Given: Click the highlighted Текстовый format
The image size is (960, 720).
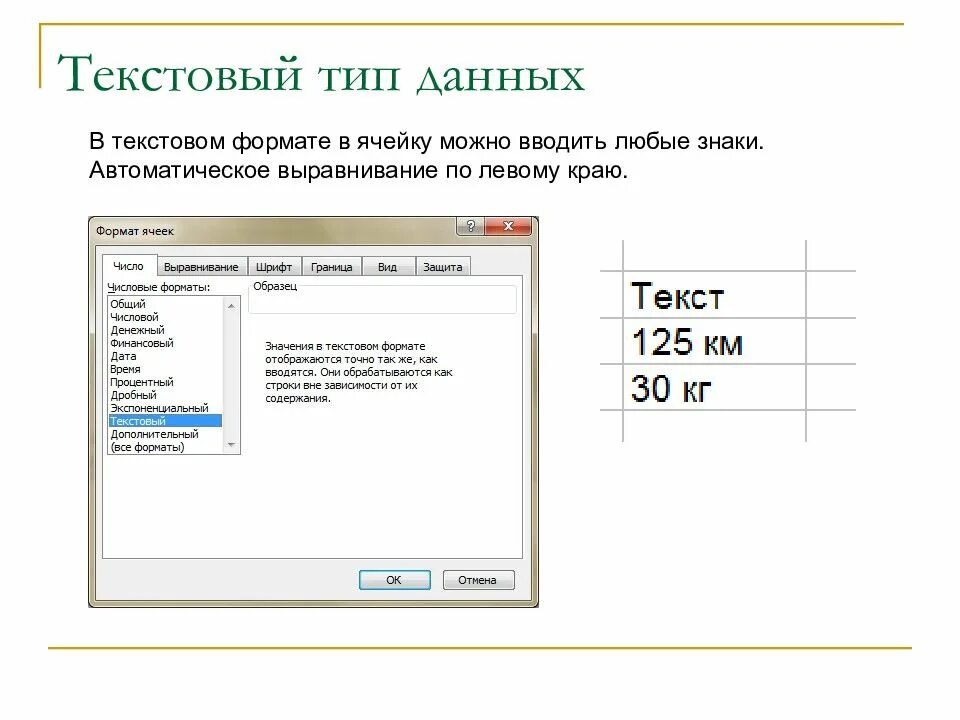Looking at the screenshot, I should tap(165, 421).
